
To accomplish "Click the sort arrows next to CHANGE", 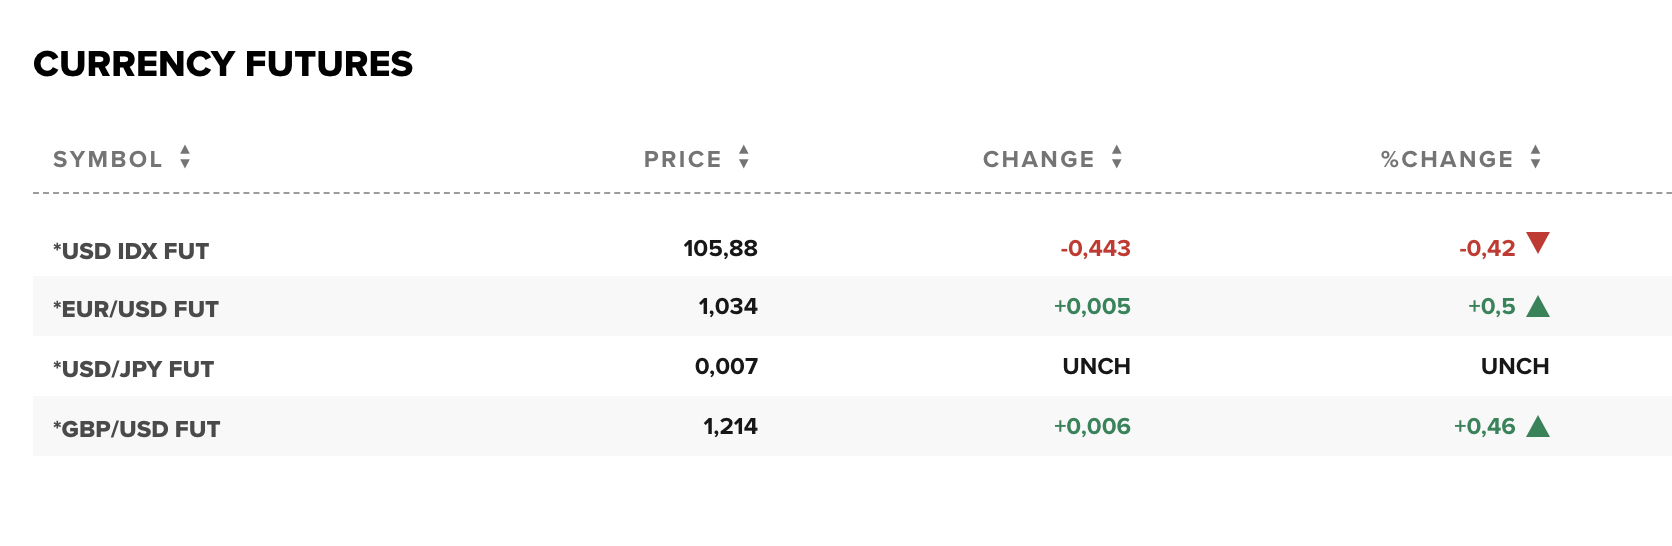I will tap(1117, 157).
